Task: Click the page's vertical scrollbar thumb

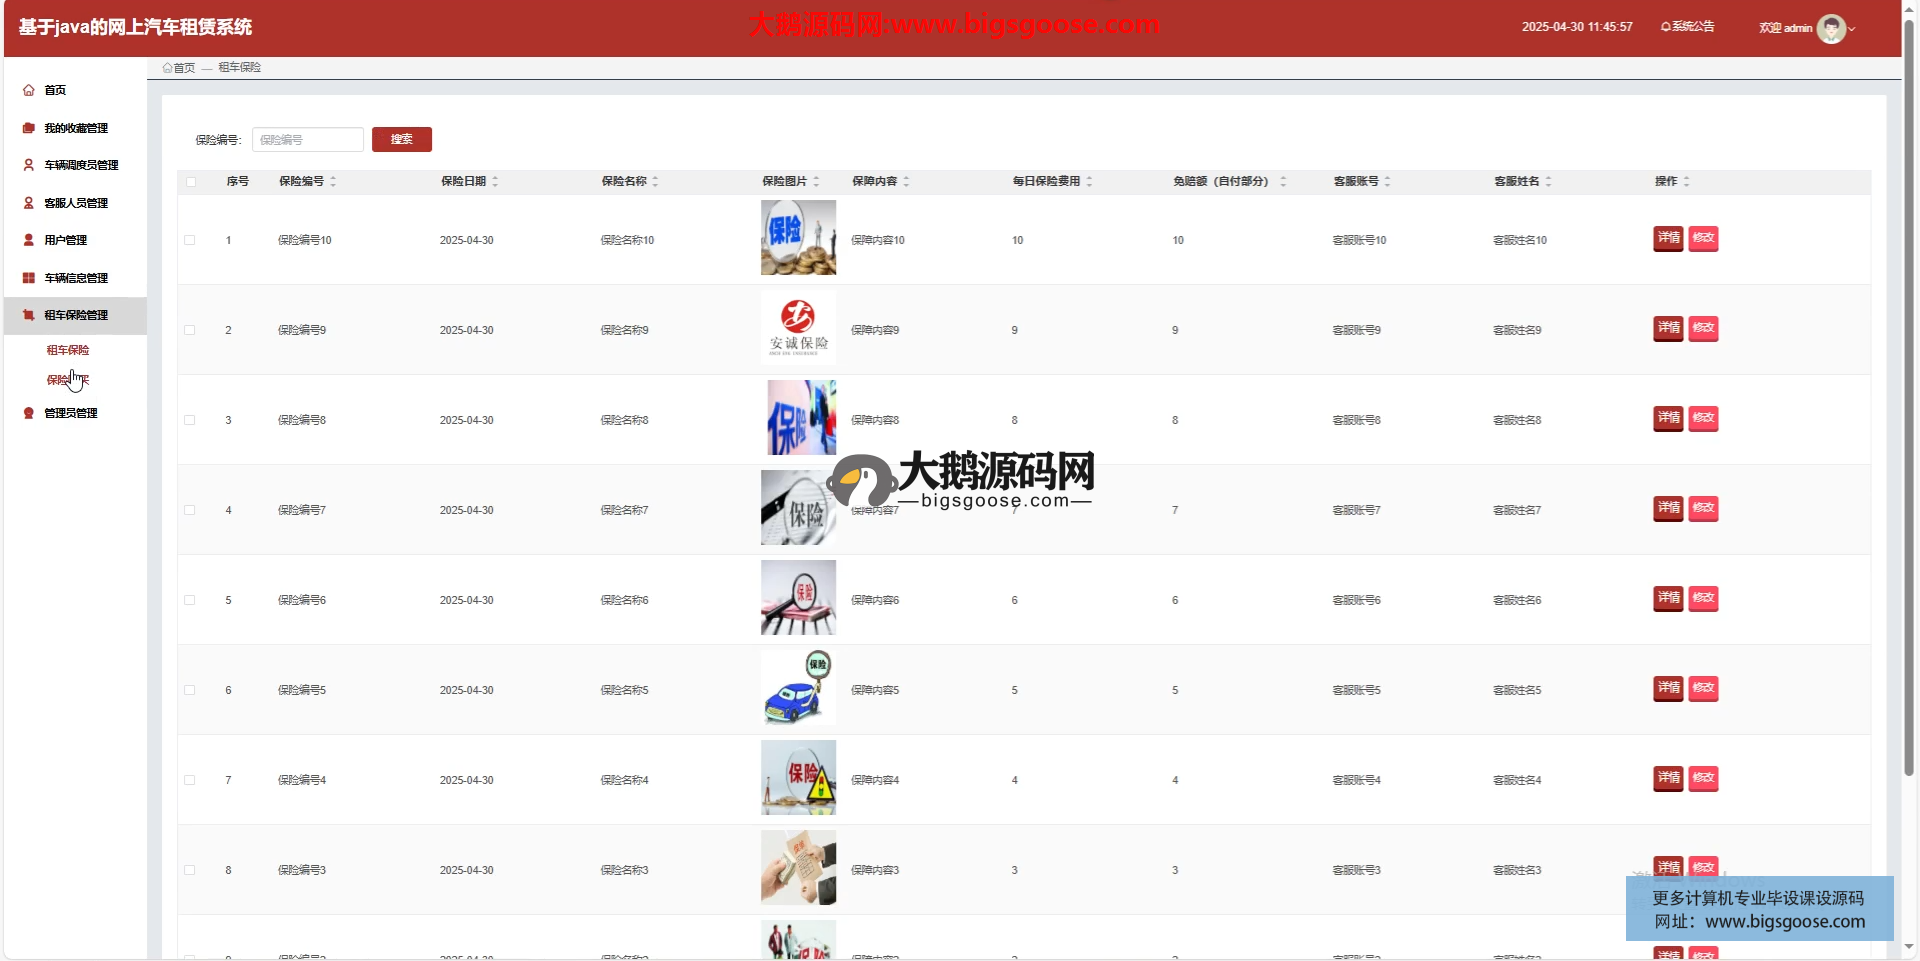Action: click(x=1908, y=400)
